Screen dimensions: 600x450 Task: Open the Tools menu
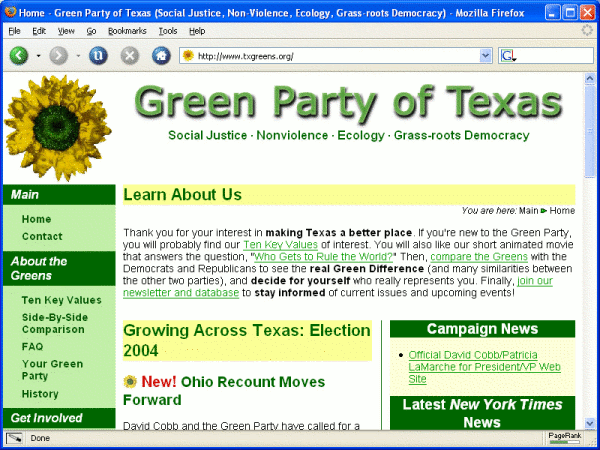tap(167, 31)
